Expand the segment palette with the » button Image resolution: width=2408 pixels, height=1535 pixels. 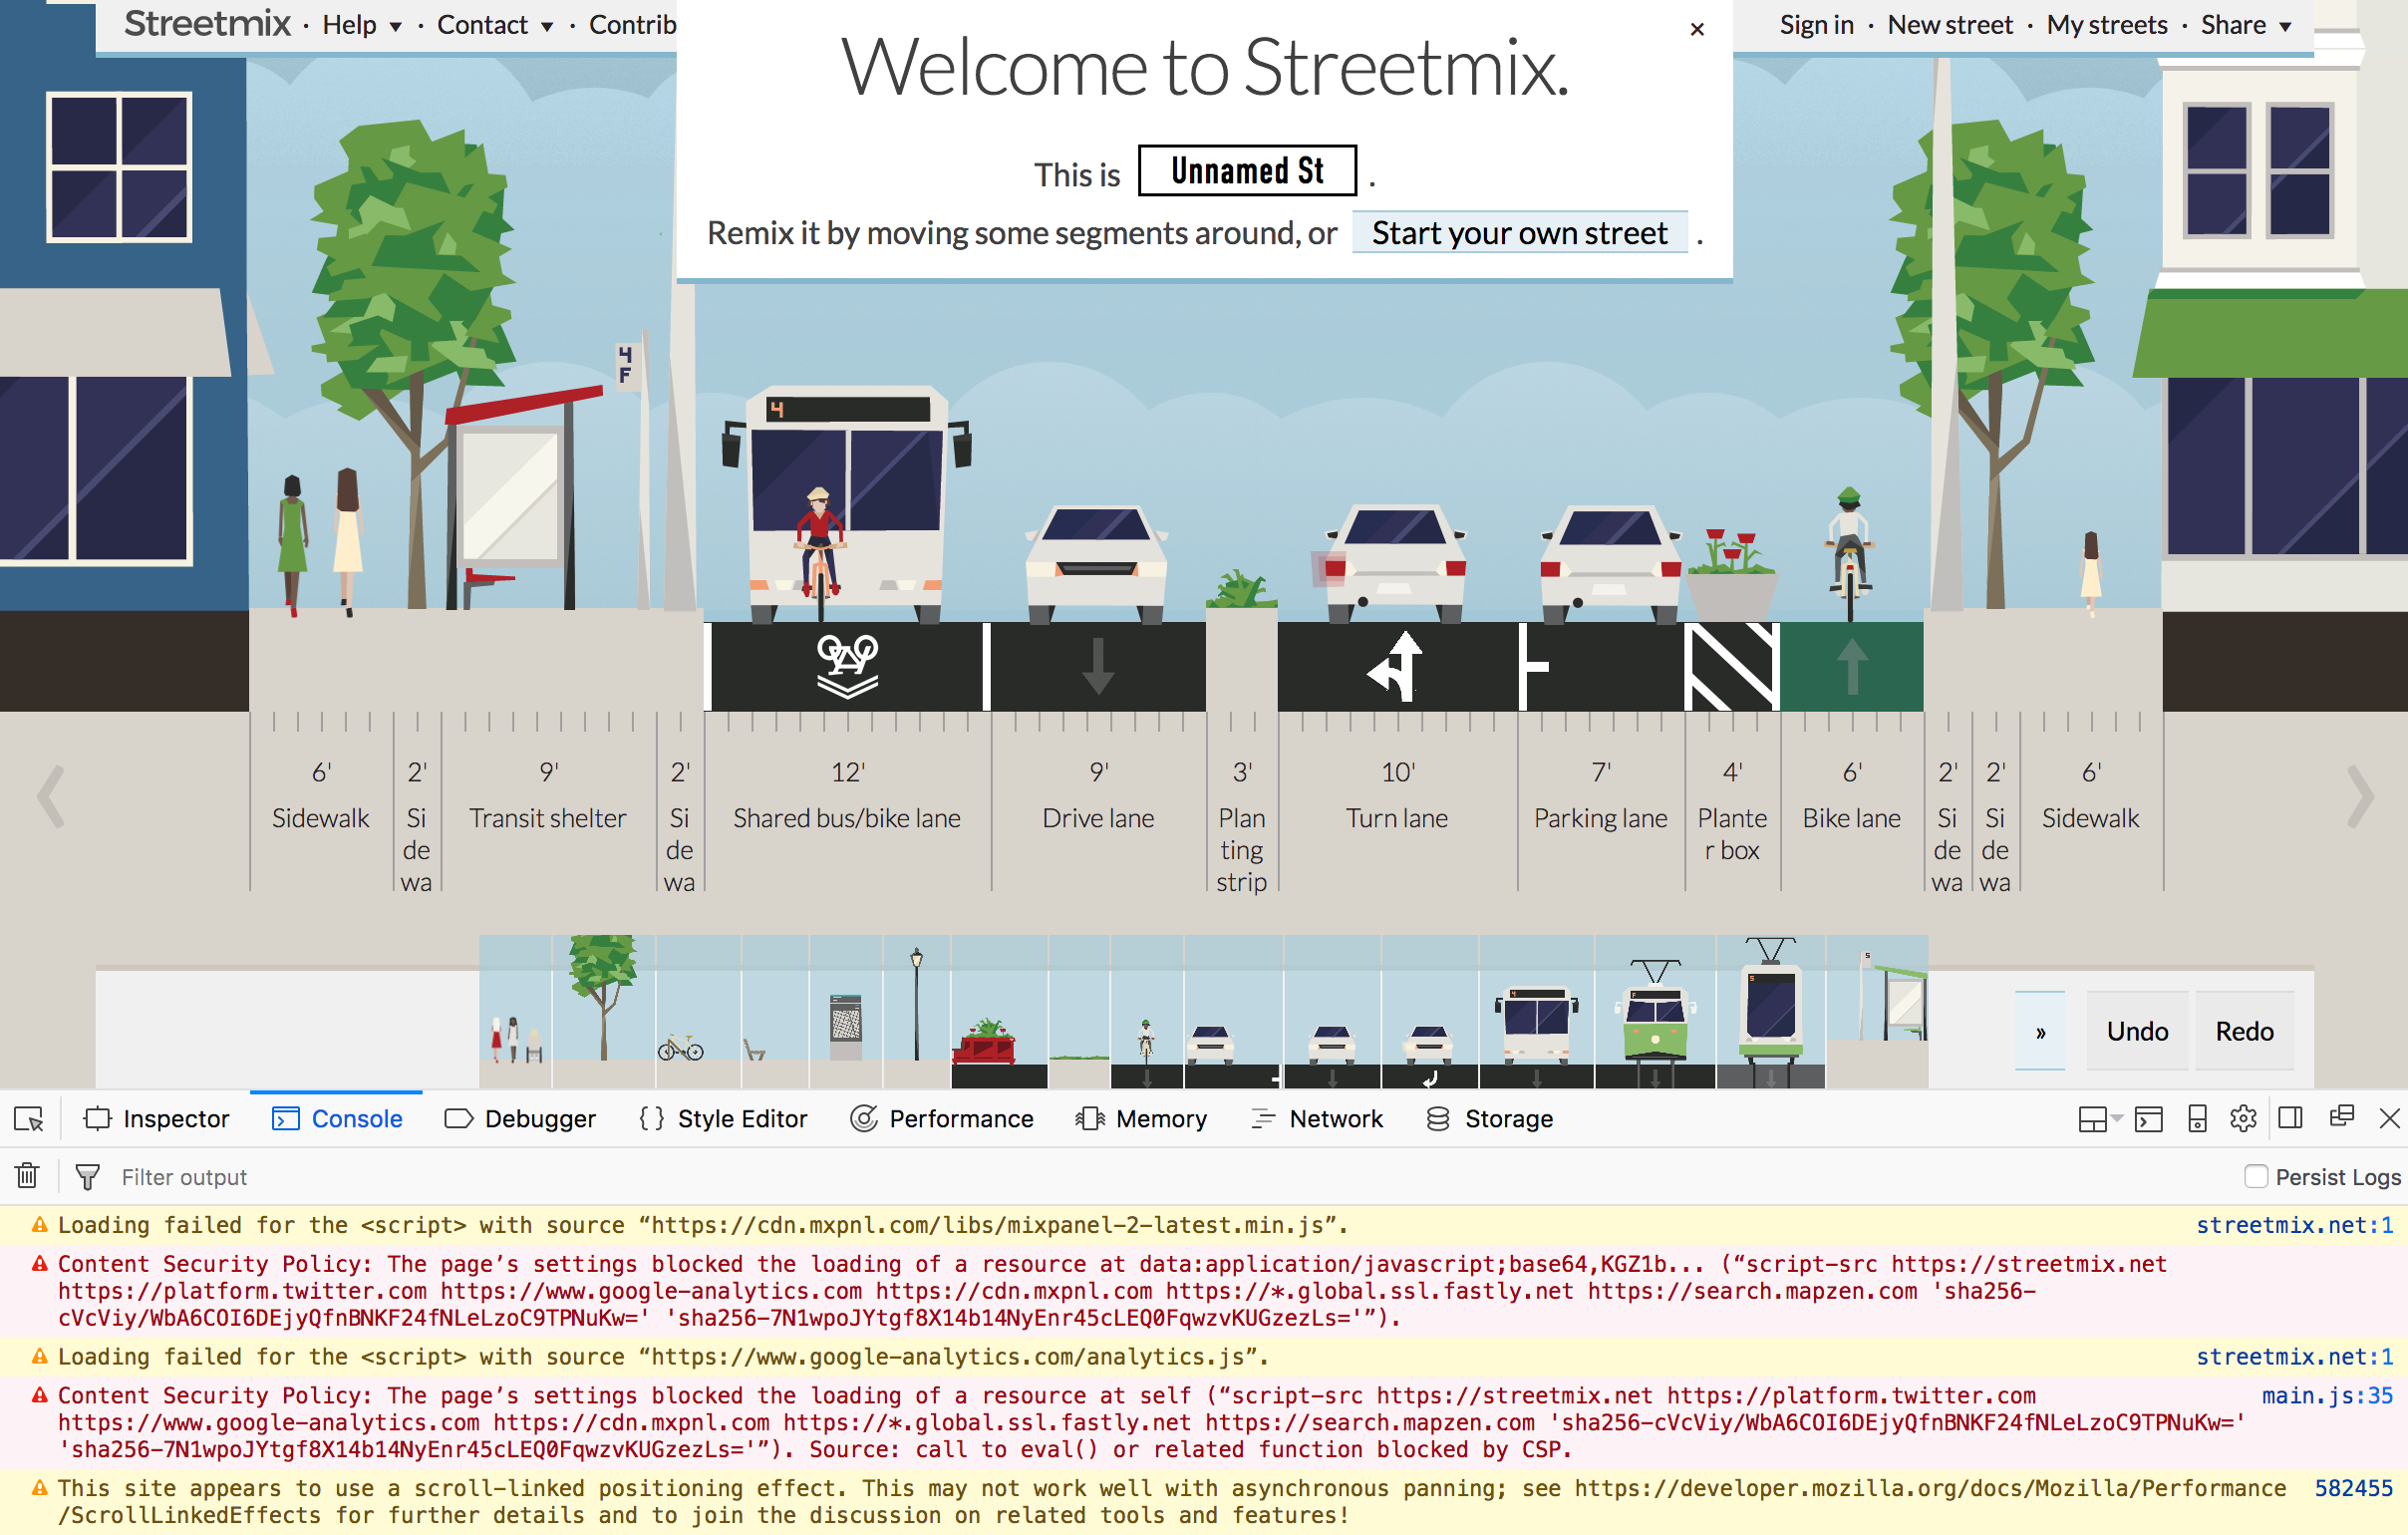(2040, 1030)
